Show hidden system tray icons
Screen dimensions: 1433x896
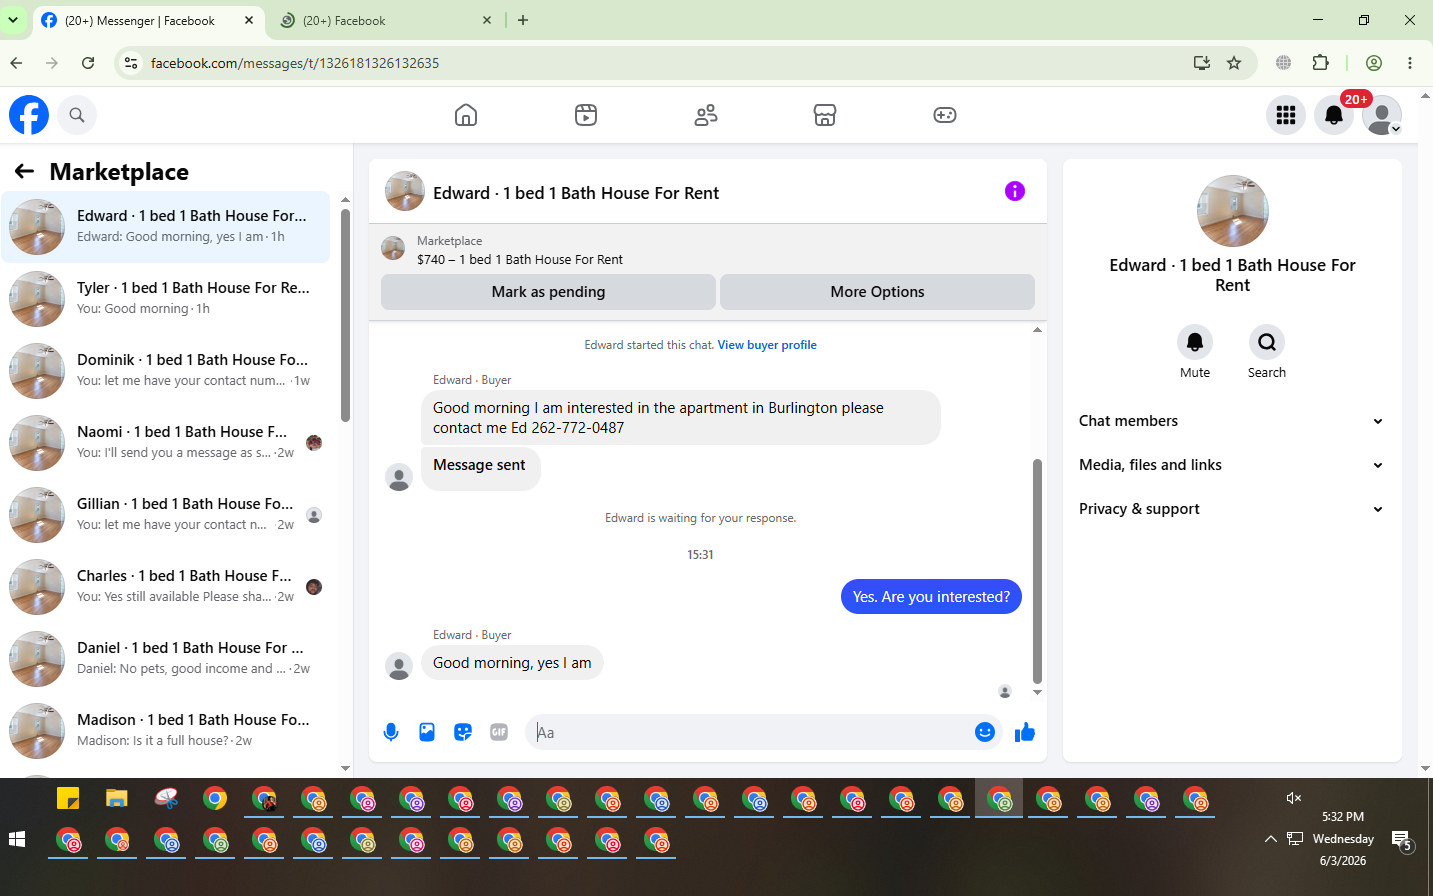1270,839
